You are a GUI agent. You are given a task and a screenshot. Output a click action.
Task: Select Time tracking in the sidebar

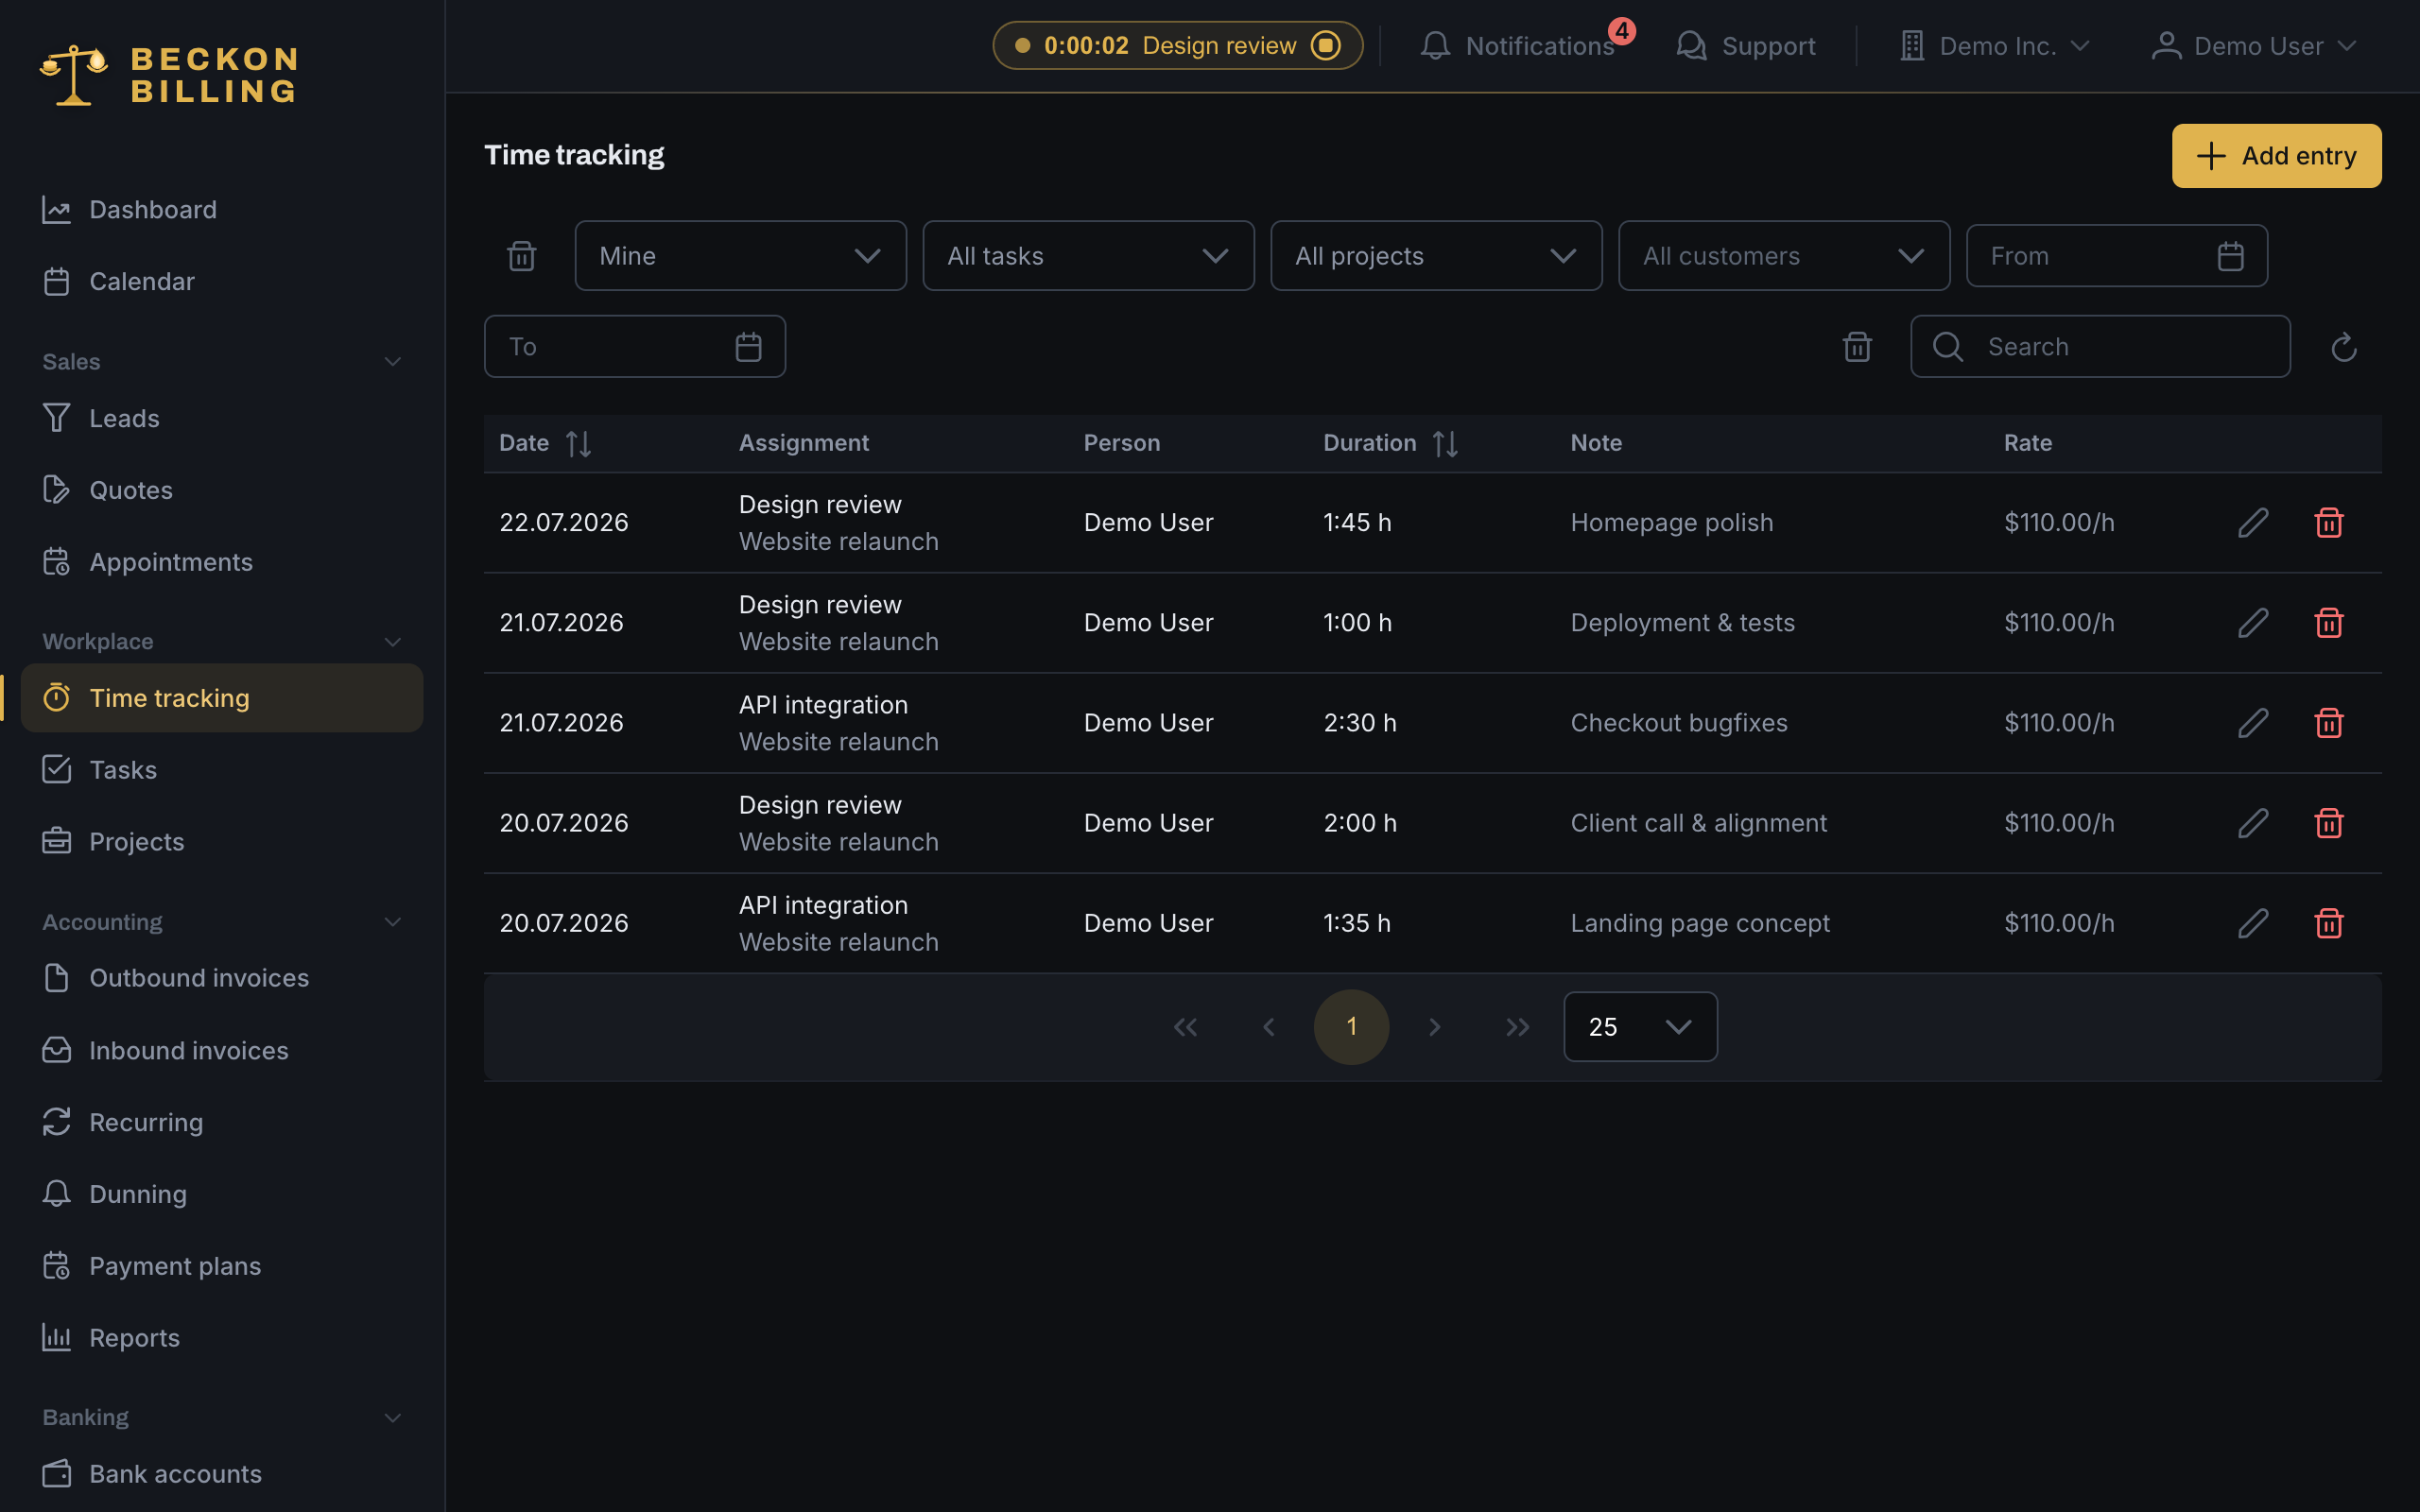click(x=222, y=698)
